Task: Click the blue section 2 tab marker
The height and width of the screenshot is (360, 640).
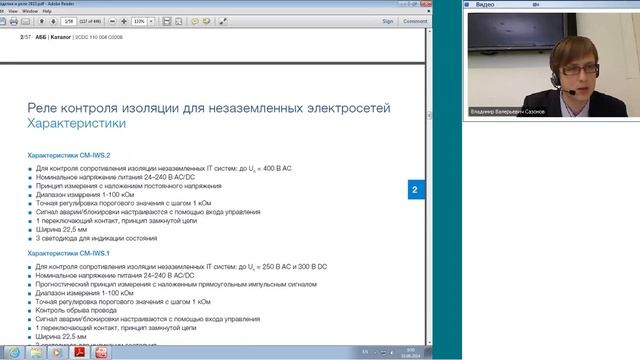Action: pos(416,190)
